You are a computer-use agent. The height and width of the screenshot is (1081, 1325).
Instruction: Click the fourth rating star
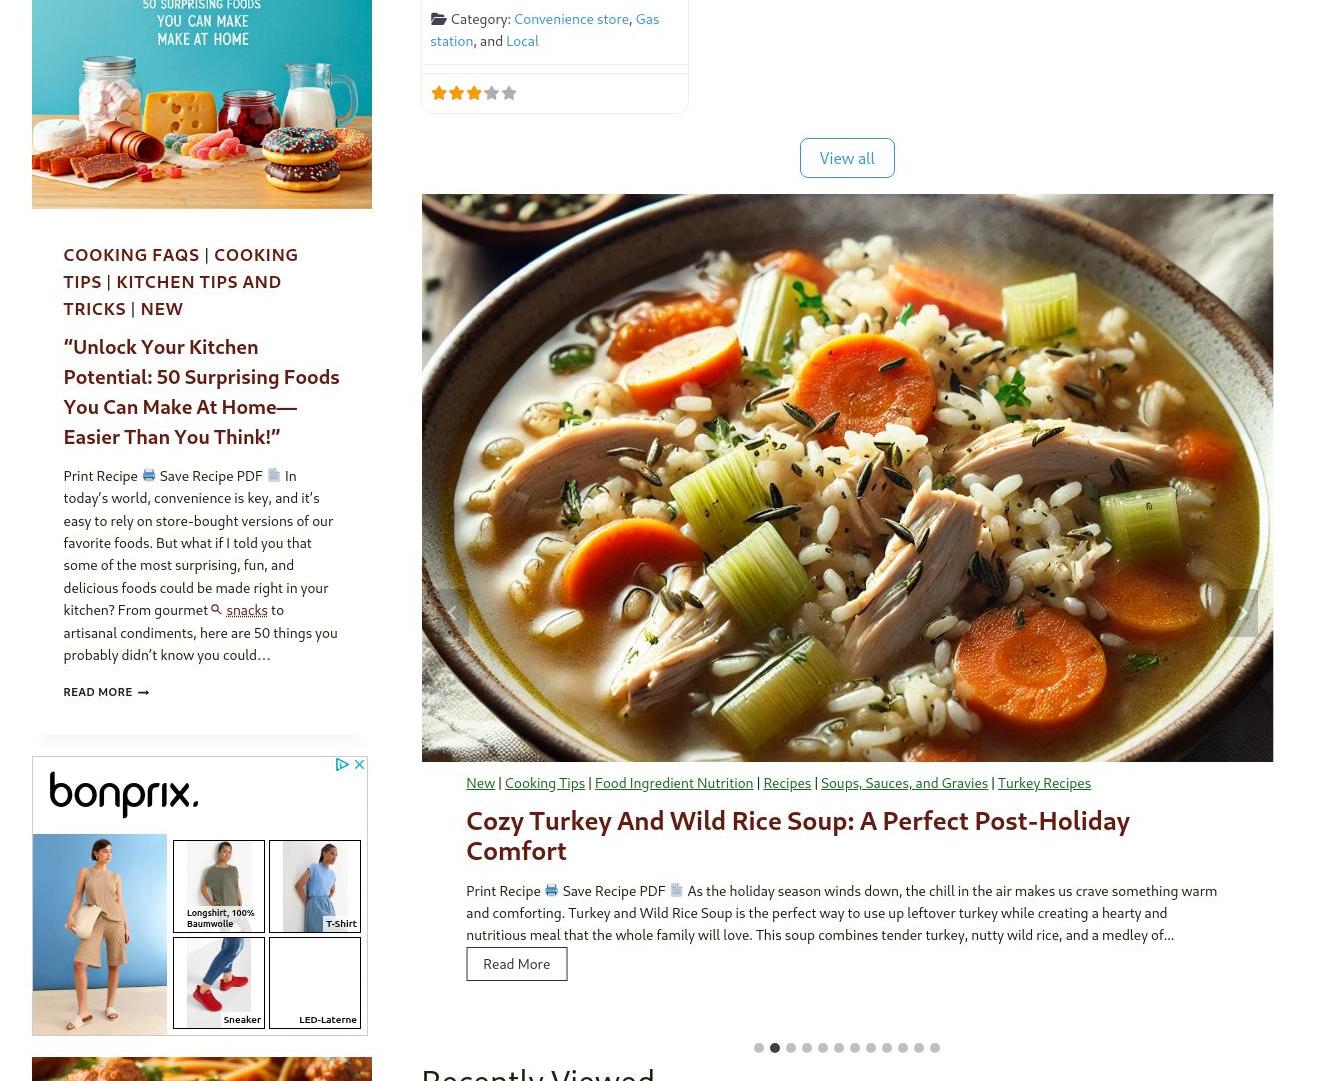click(x=491, y=93)
